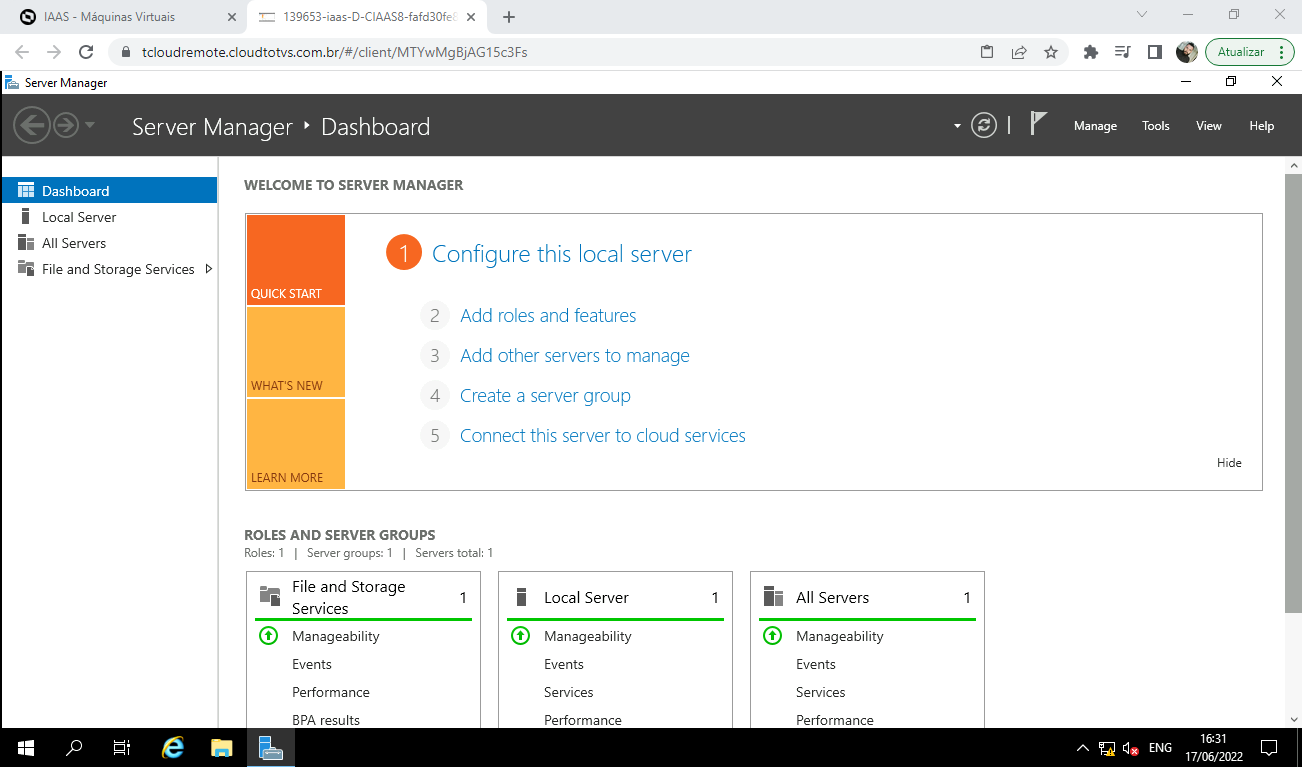Image resolution: width=1302 pixels, height=767 pixels.
Task: Open the dropdown arrow left of refresh
Action: 957,126
